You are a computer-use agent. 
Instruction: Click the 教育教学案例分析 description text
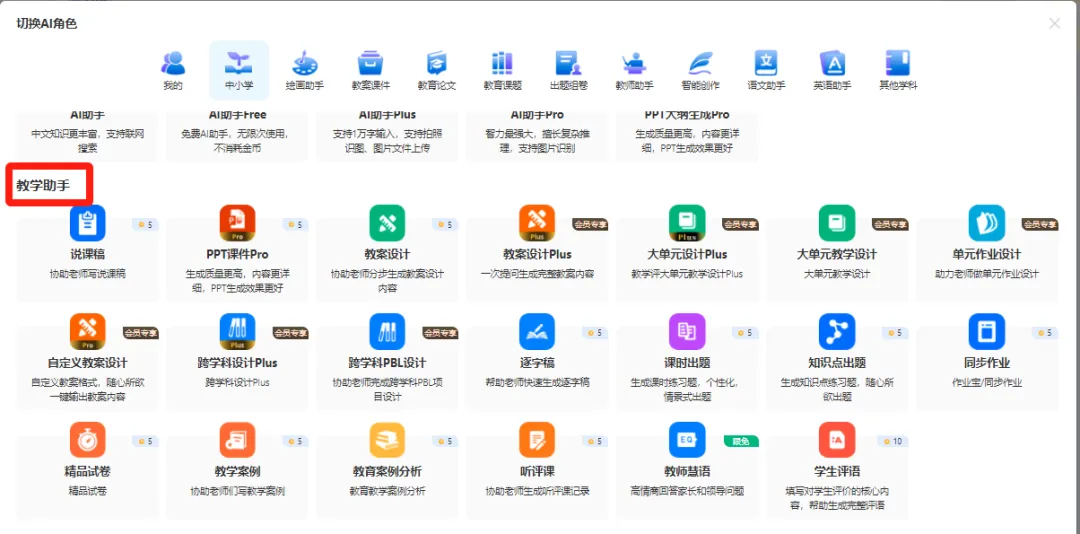pyautogui.click(x=387, y=491)
